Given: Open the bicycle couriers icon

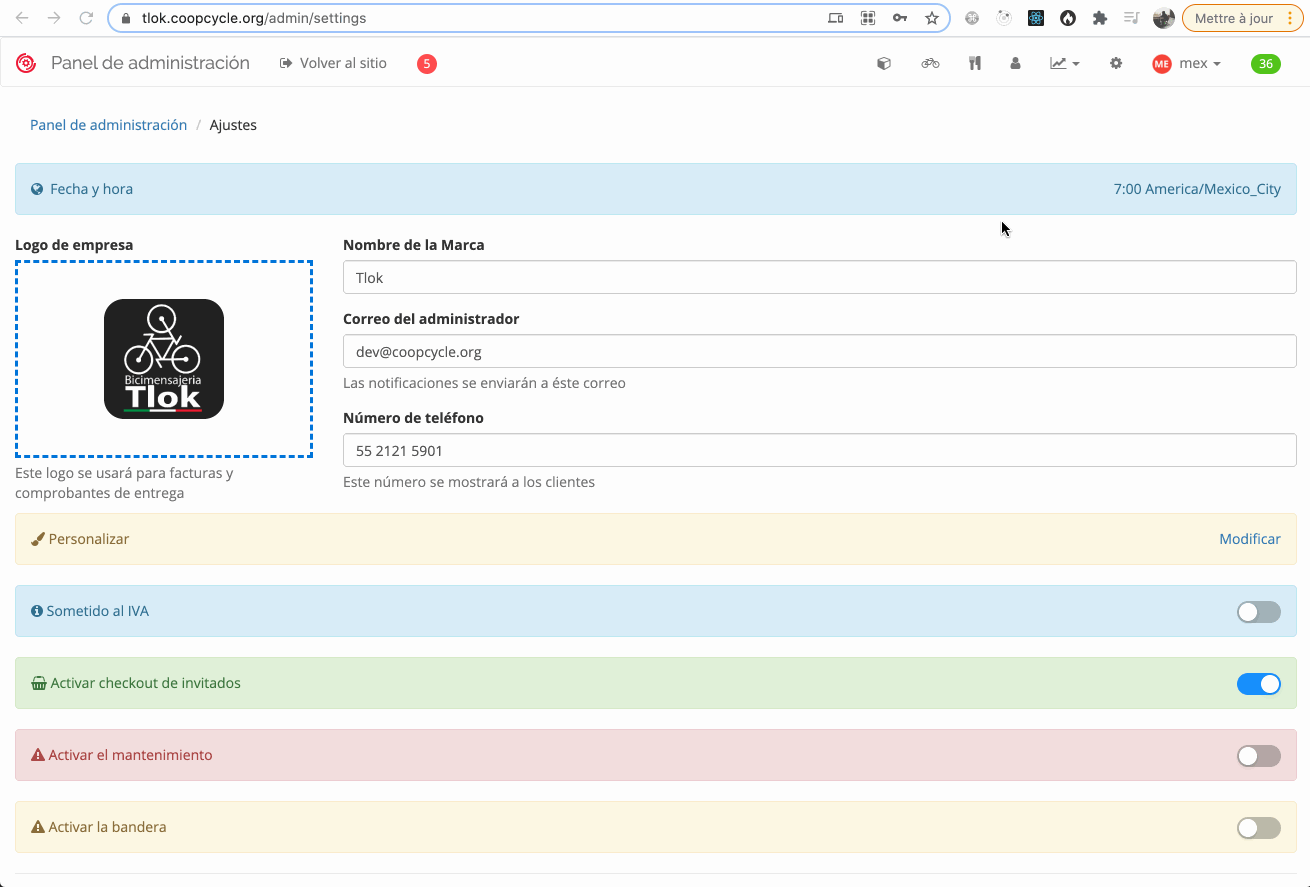Looking at the screenshot, I should tap(930, 63).
